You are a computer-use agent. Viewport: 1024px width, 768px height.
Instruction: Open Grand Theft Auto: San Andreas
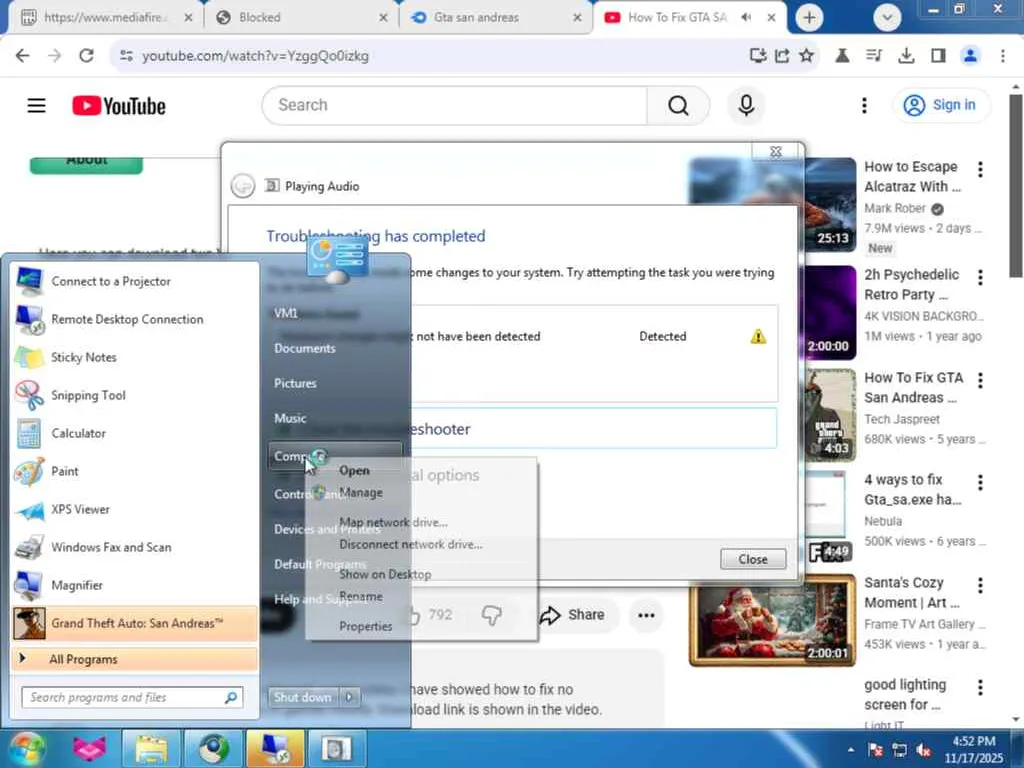135,623
